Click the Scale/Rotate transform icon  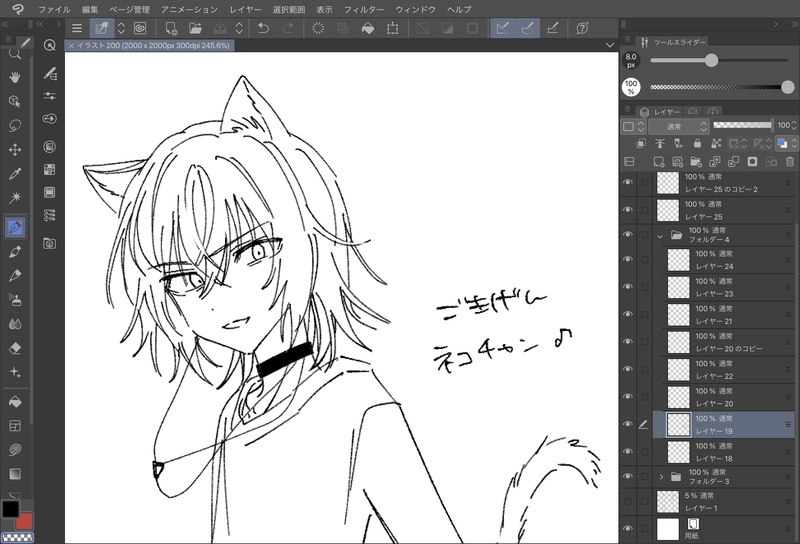tap(392, 28)
